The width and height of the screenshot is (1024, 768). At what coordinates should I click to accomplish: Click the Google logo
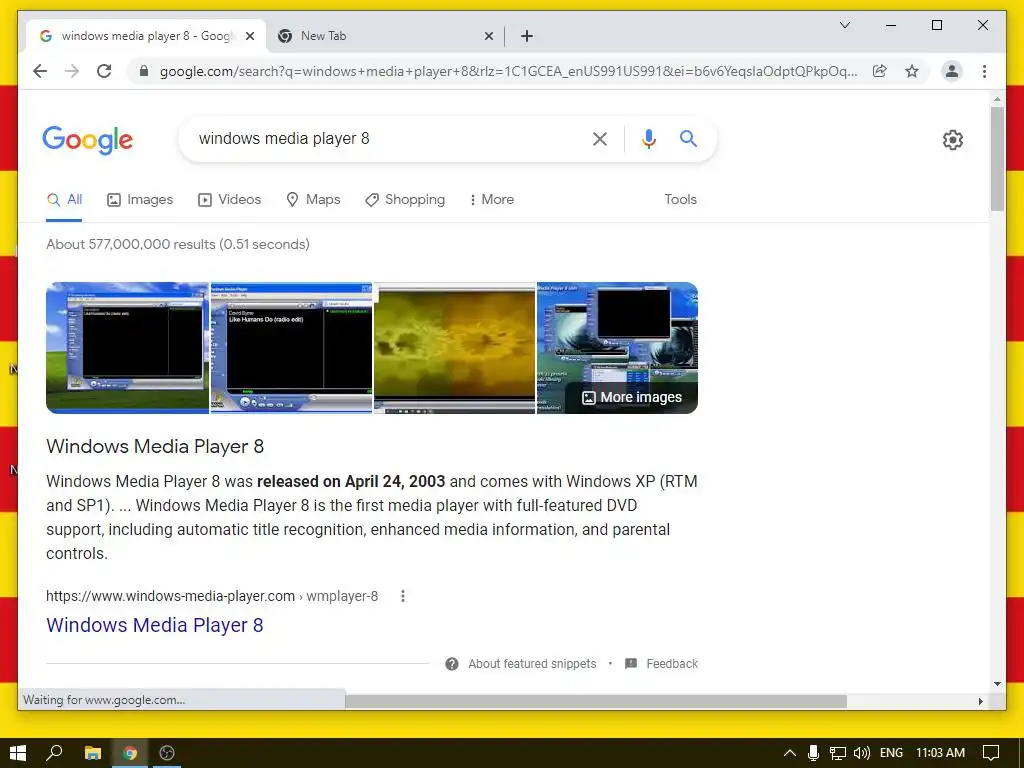pyautogui.click(x=88, y=139)
